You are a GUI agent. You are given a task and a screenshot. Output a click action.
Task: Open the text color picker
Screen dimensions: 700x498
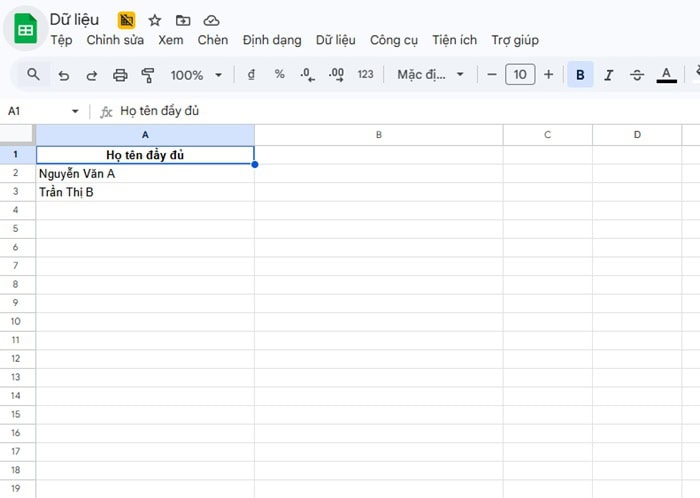pos(667,75)
